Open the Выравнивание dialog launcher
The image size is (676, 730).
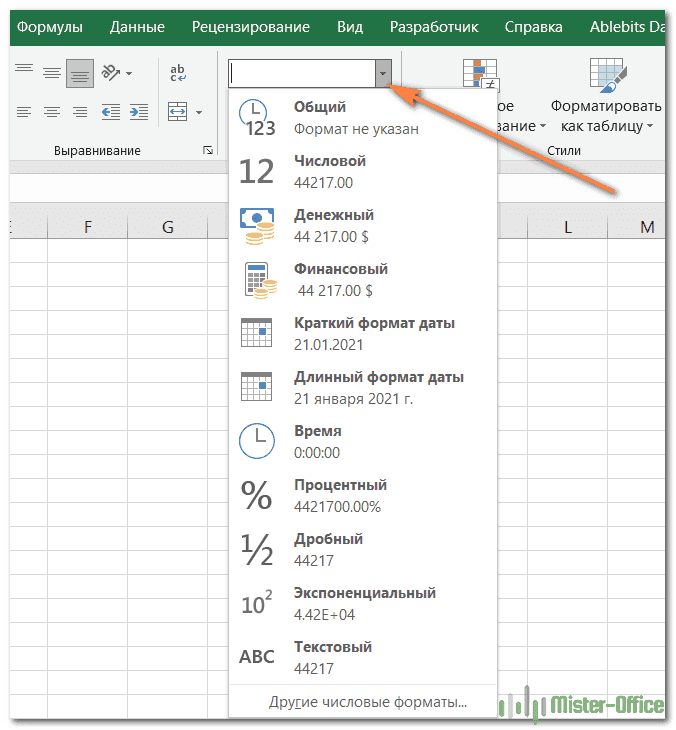[207, 150]
